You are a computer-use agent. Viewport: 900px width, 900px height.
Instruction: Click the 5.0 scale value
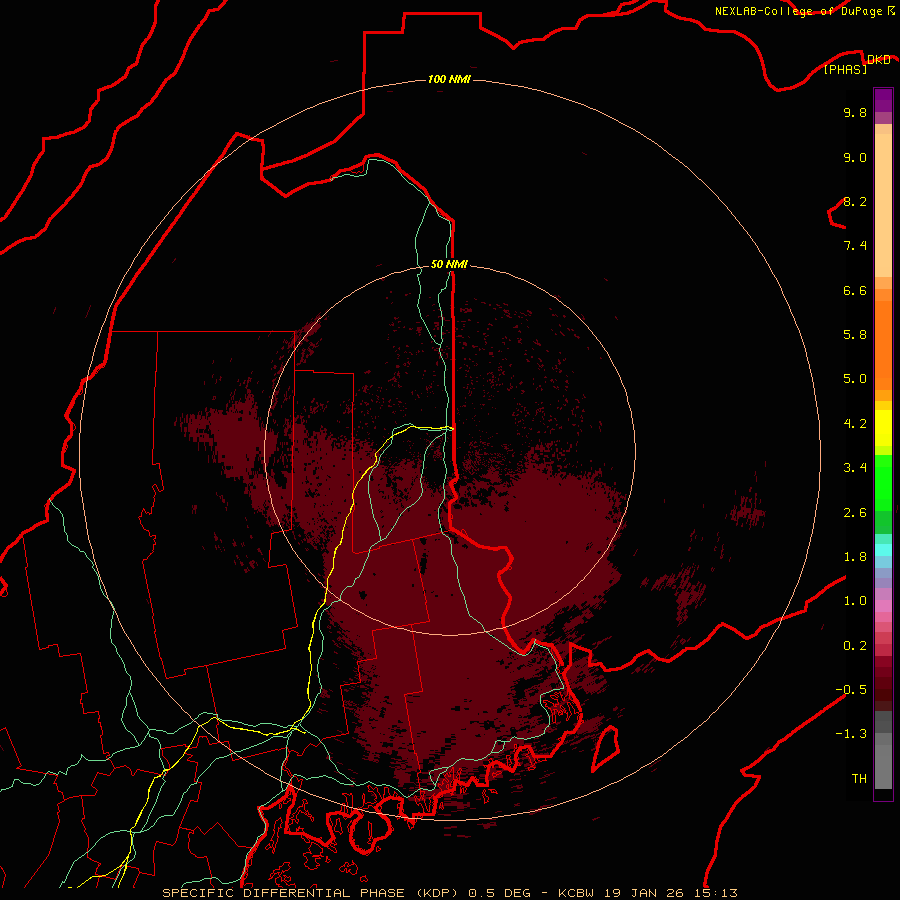[855, 379]
